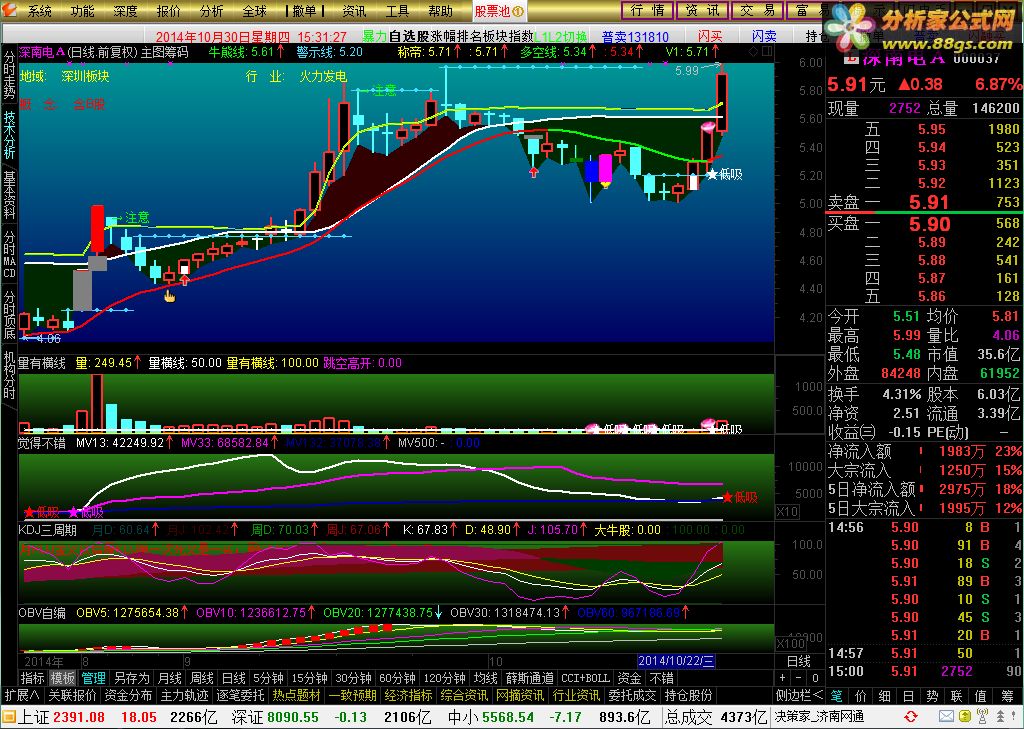The width and height of the screenshot is (1024, 729).
Task: Click 管理 in the bottom bar
Action: click(x=93, y=679)
